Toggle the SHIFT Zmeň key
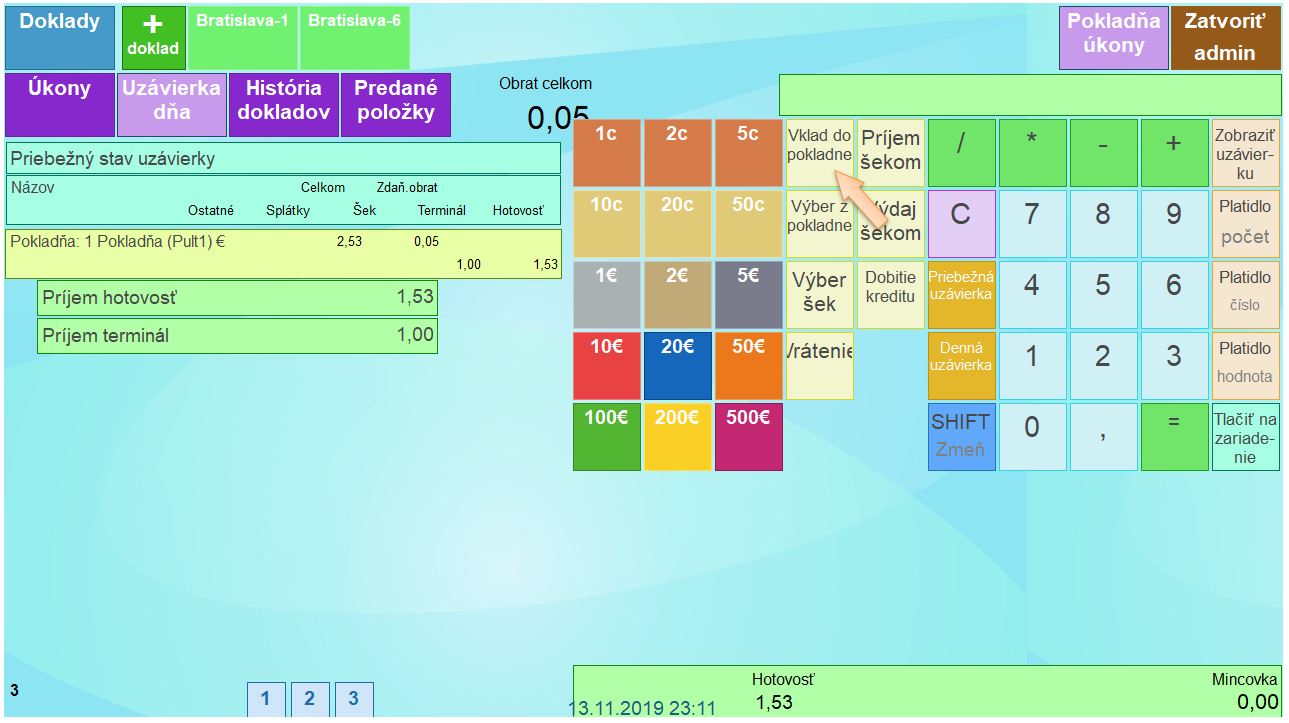The height and width of the screenshot is (723, 1289). point(961,437)
